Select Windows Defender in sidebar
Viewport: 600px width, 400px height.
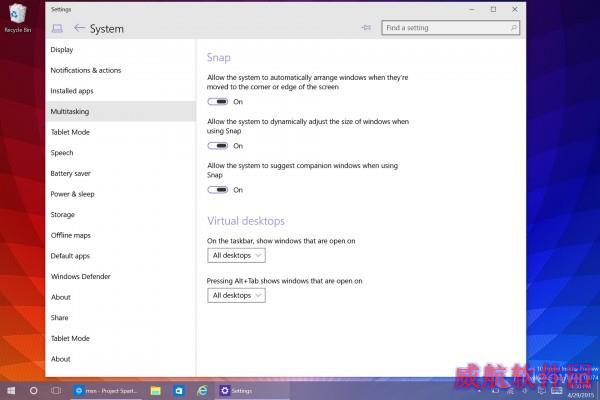tap(121, 276)
